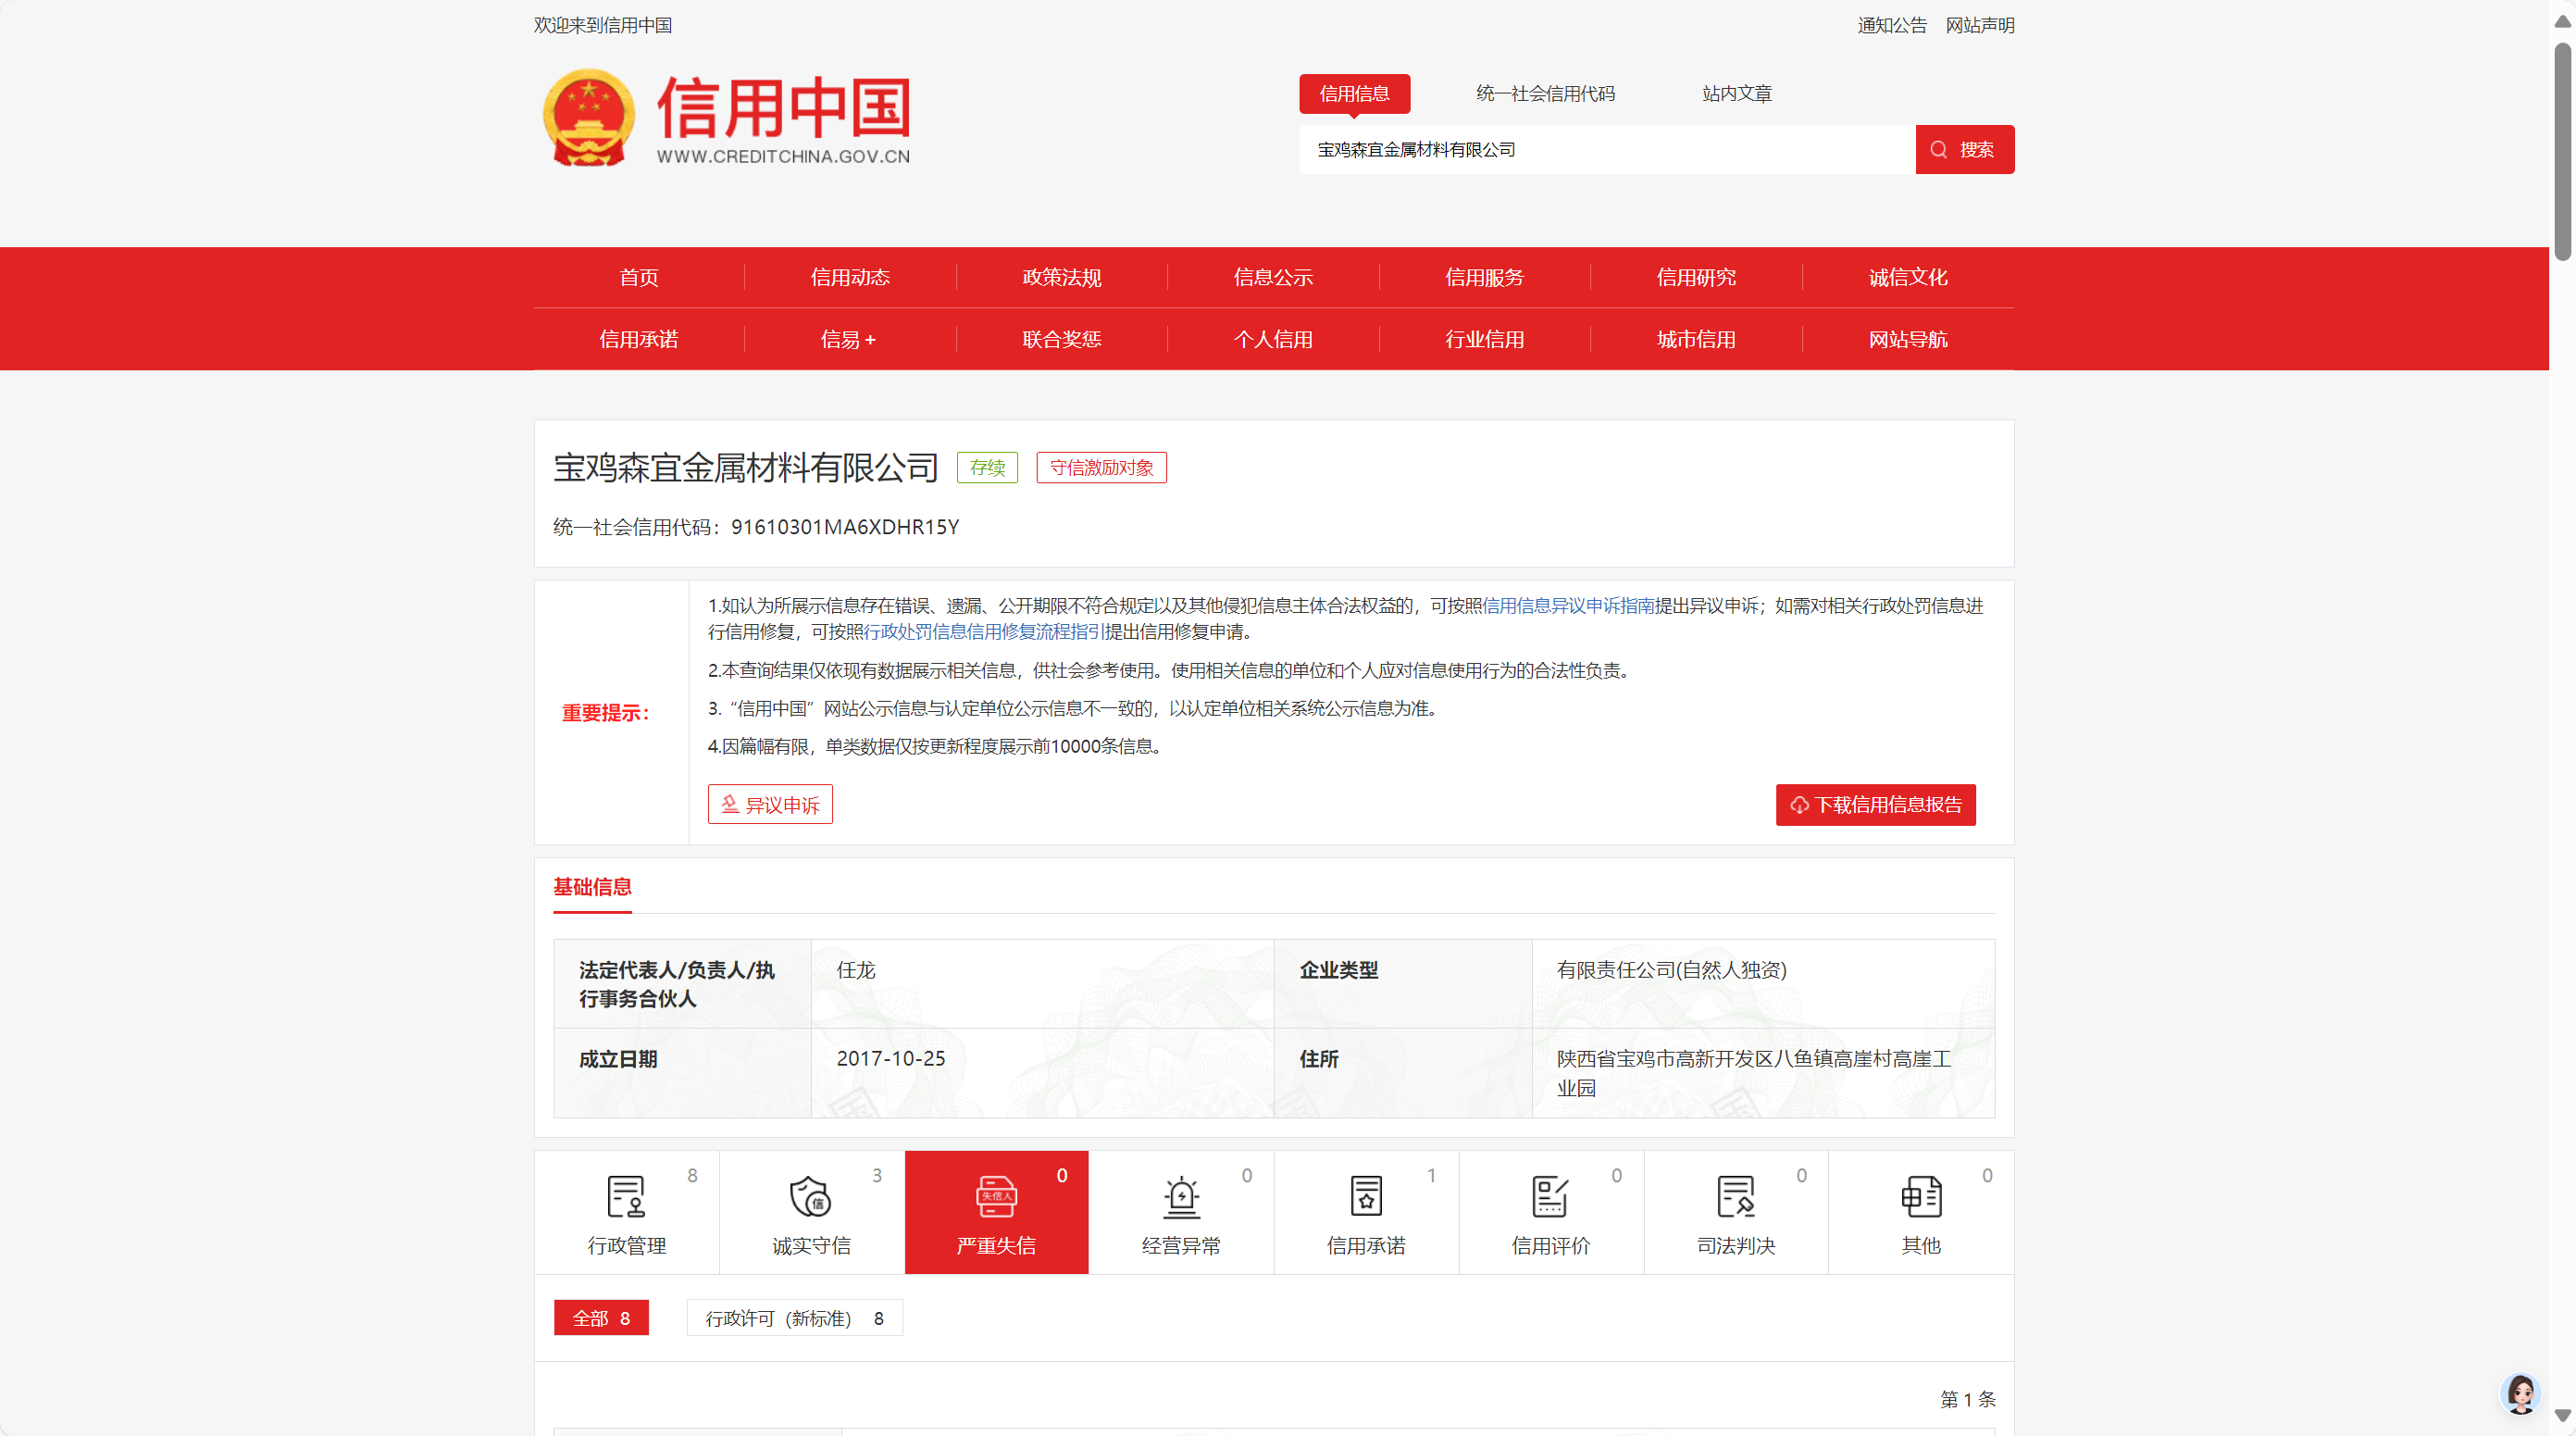Open the 基础信息 tab
Viewport: 2576px width, 1436px height.
[x=592, y=886]
